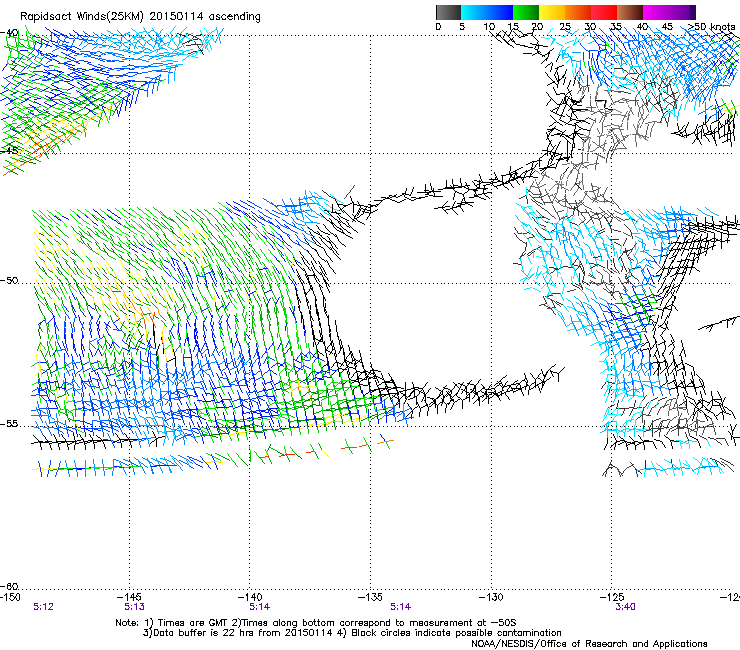Click the '45' legend scale label
The height and width of the screenshot is (650, 740).
pos(667,27)
